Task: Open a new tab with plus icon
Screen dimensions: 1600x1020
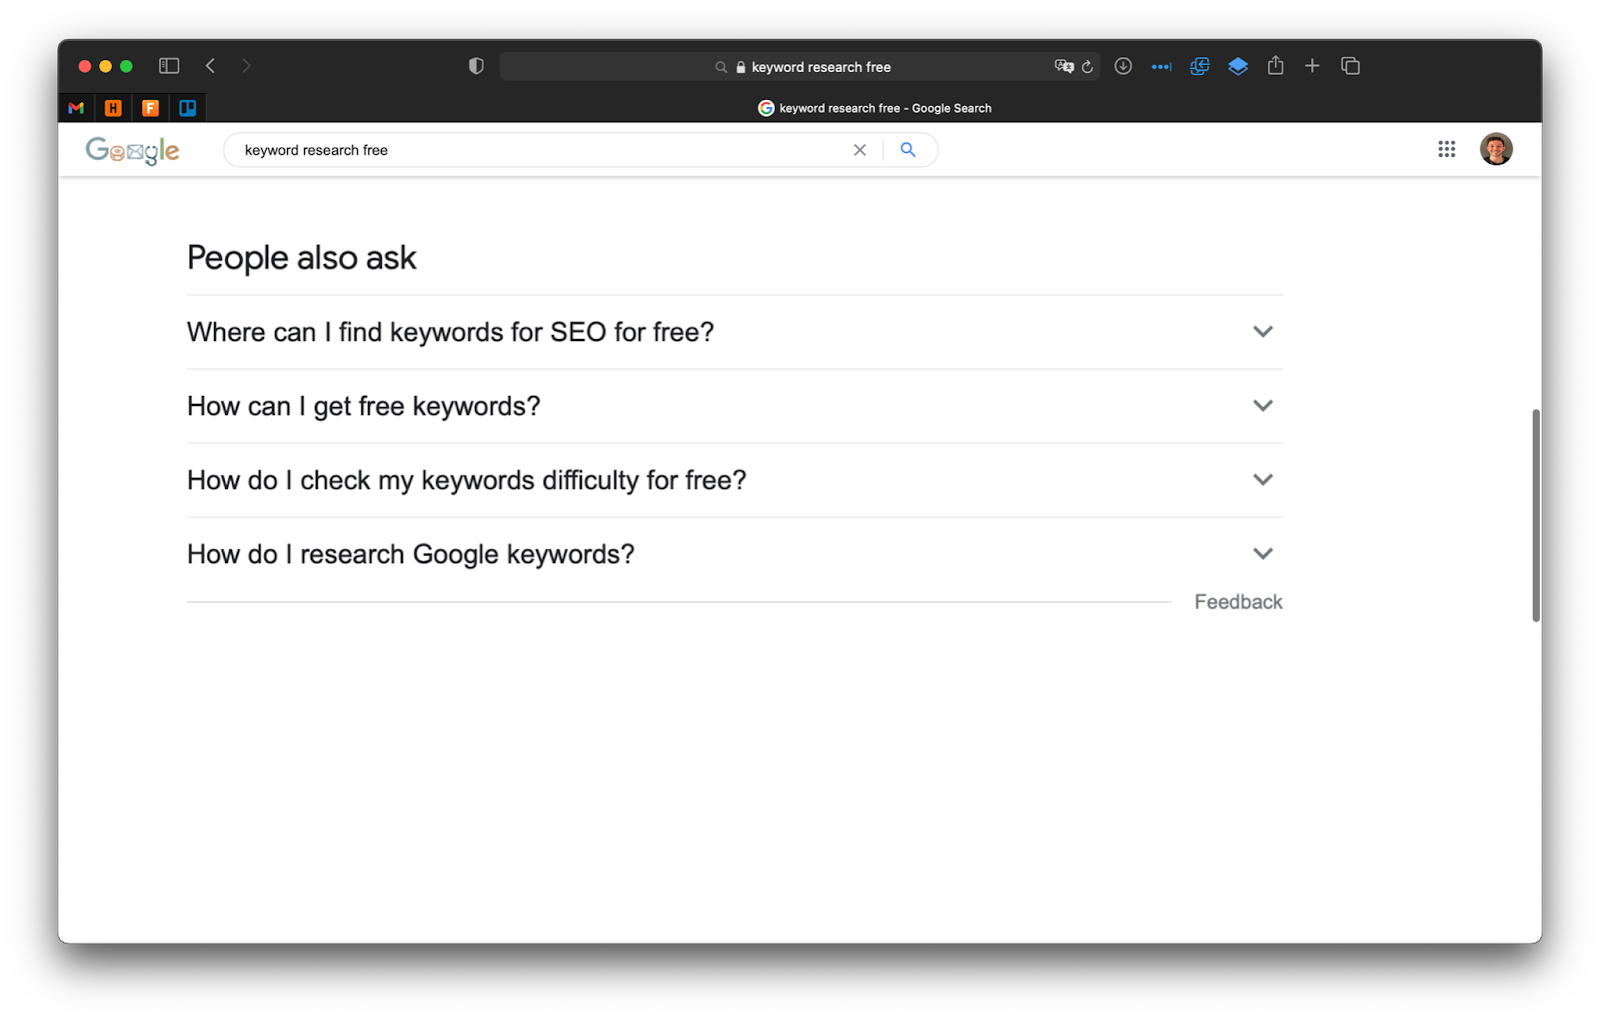Action: [x=1312, y=66]
